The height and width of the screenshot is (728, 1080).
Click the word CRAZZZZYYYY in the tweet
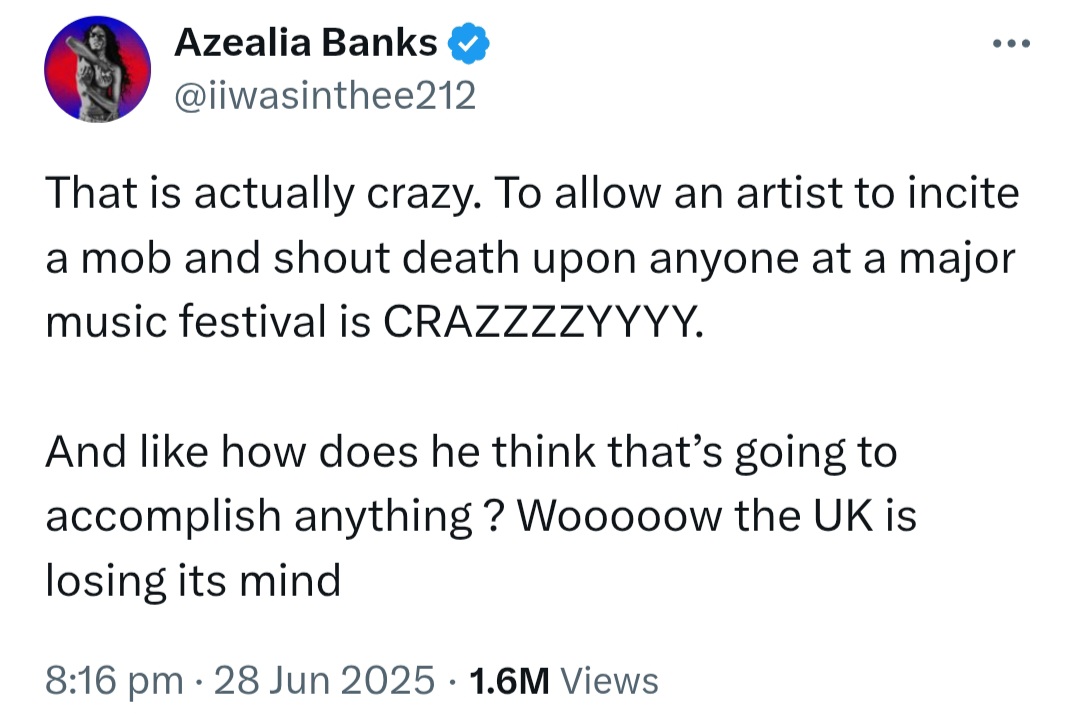[x=538, y=324]
